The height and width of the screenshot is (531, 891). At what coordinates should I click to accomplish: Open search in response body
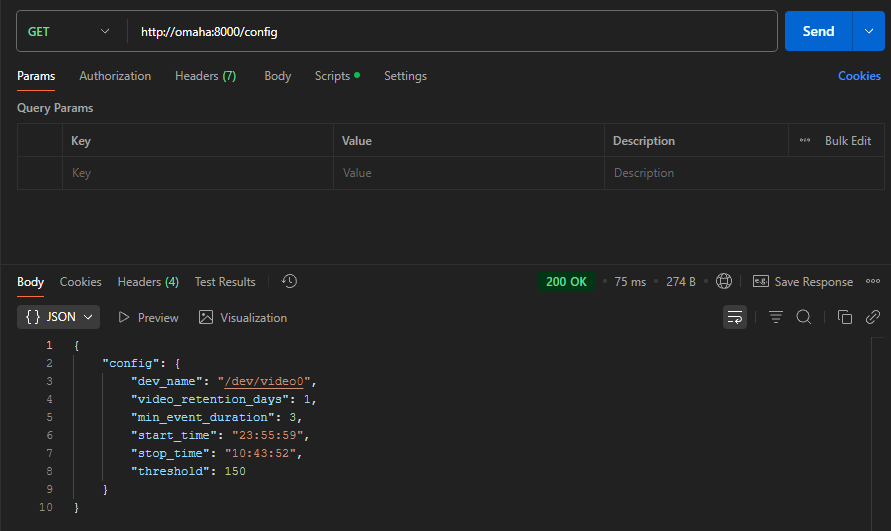[x=803, y=317]
